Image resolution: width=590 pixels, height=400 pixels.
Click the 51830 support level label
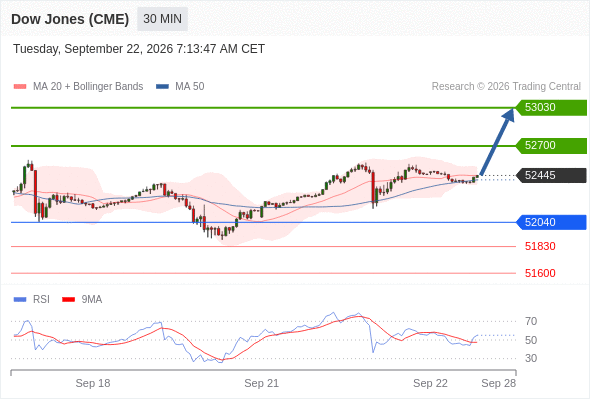point(540,246)
